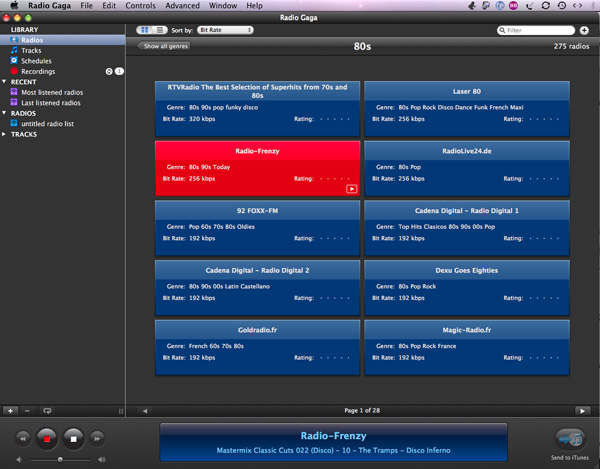Skip to previous station
Image resolution: width=600 pixels, height=469 pixels.
[23, 439]
